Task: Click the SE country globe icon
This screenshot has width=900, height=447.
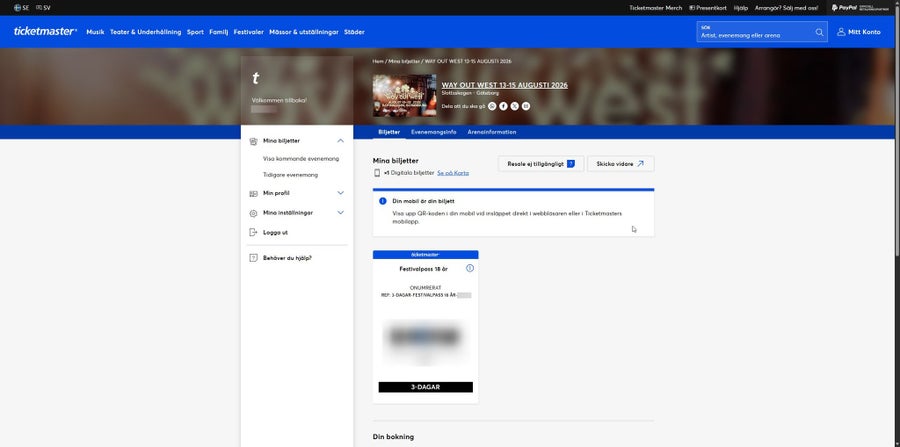Action: click(x=18, y=8)
